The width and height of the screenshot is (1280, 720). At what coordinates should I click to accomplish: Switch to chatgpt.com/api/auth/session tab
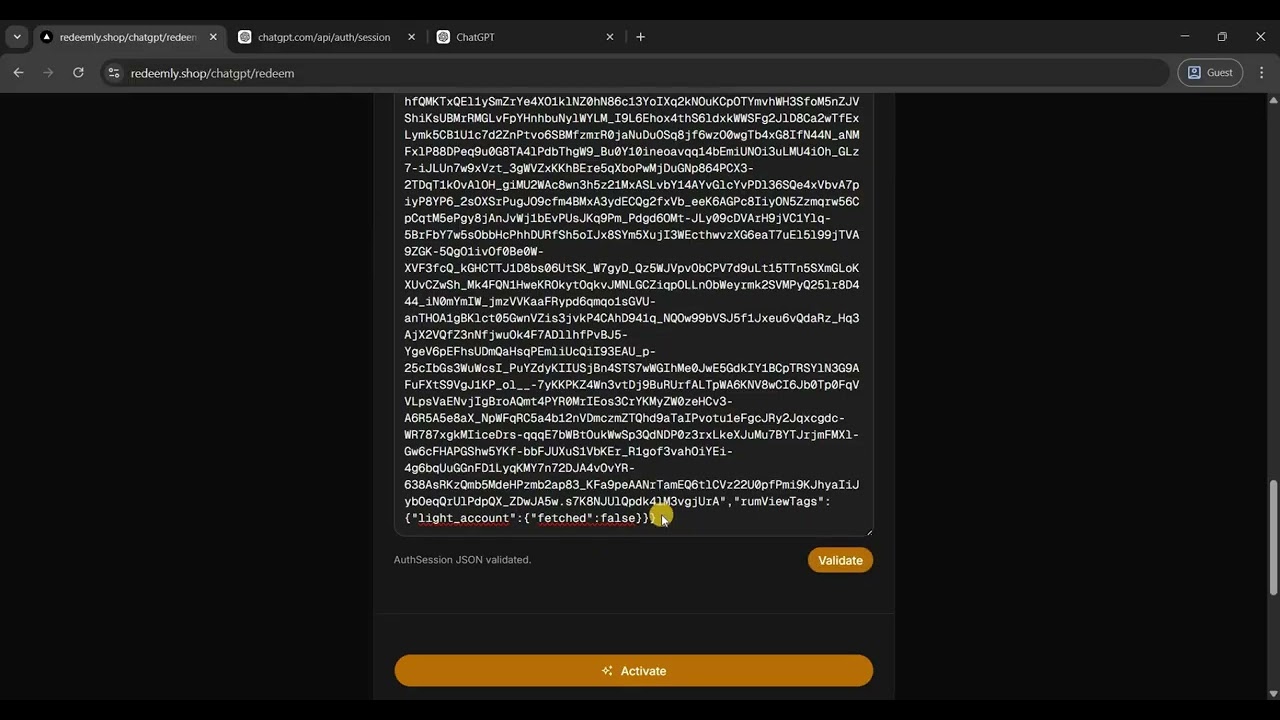coord(324,37)
